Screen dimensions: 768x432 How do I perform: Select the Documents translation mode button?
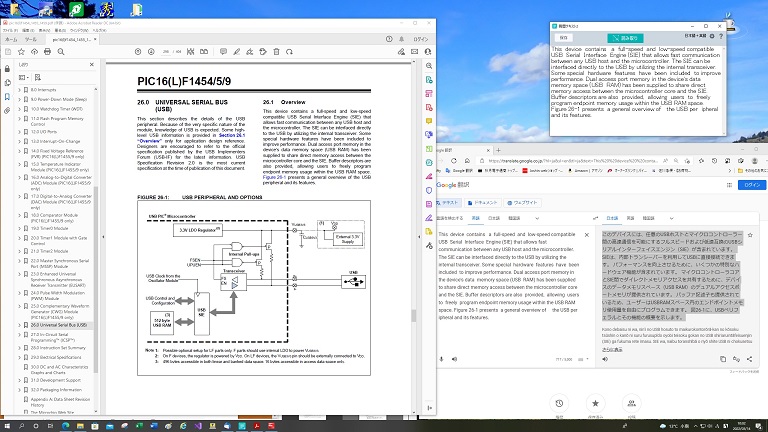[x=482, y=202]
